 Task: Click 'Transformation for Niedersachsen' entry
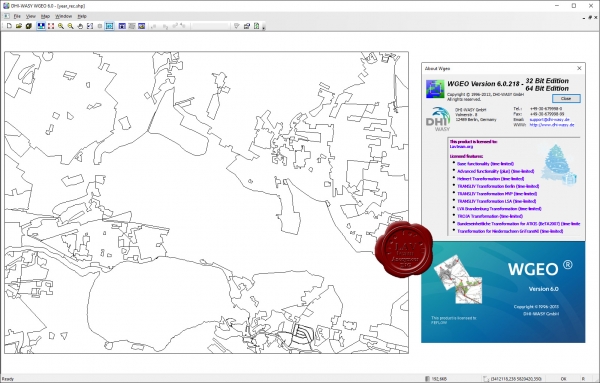coord(510,231)
